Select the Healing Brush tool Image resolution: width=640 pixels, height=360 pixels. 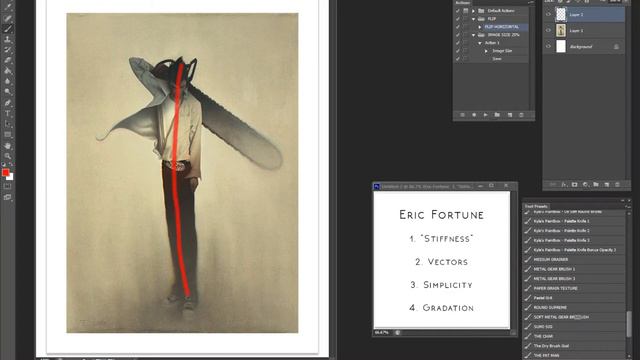pyautogui.click(x=8, y=18)
